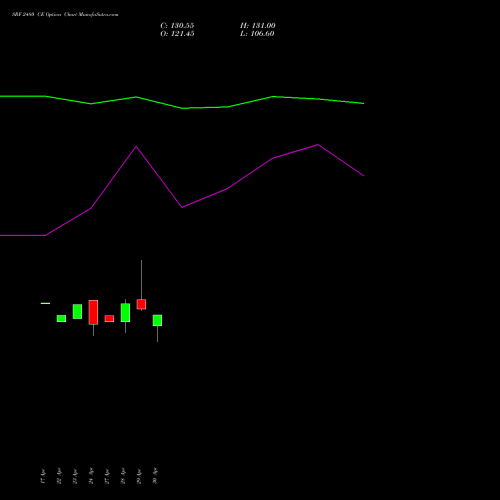Screen dimensions: 500x500
Task: Select the small flat dash candle at the far left
Action: 45,303
